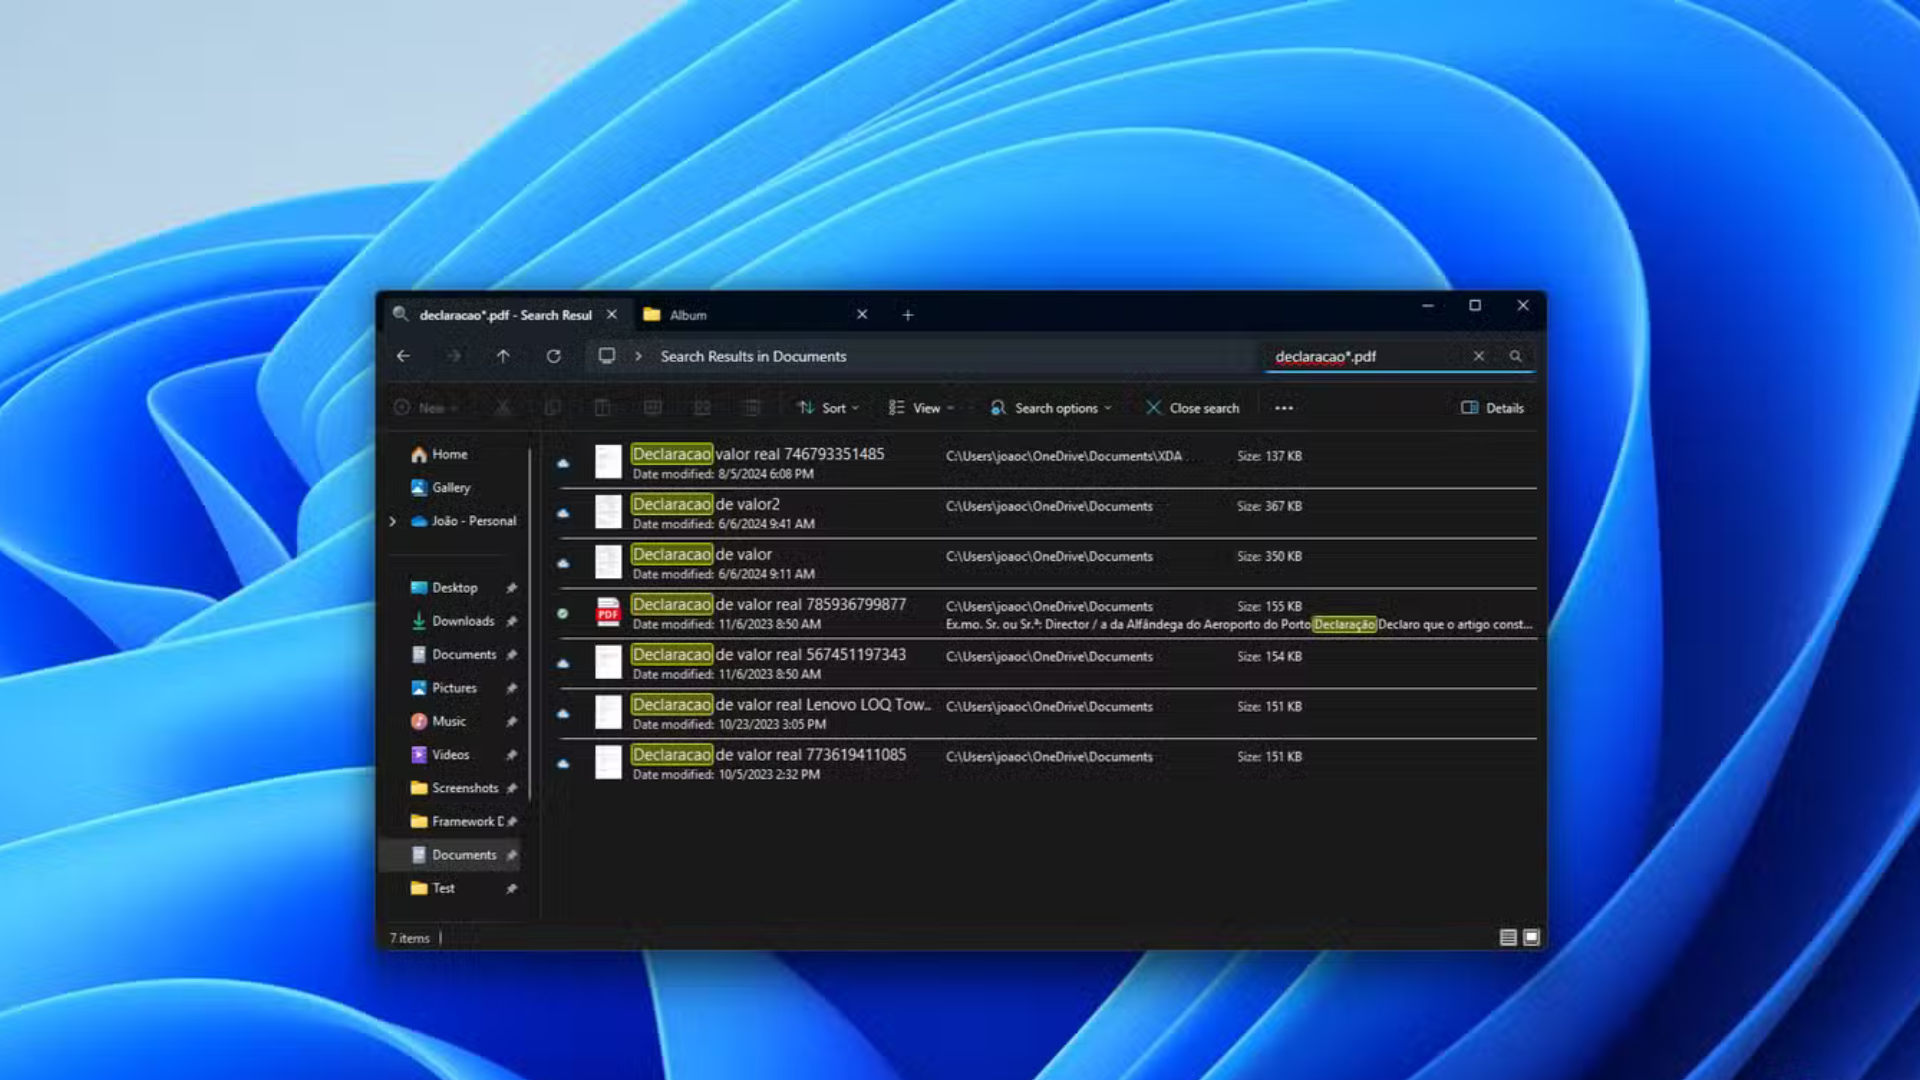Select the Test folder in the sidebar
The height and width of the screenshot is (1080, 1920).
(x=440, y=888)
